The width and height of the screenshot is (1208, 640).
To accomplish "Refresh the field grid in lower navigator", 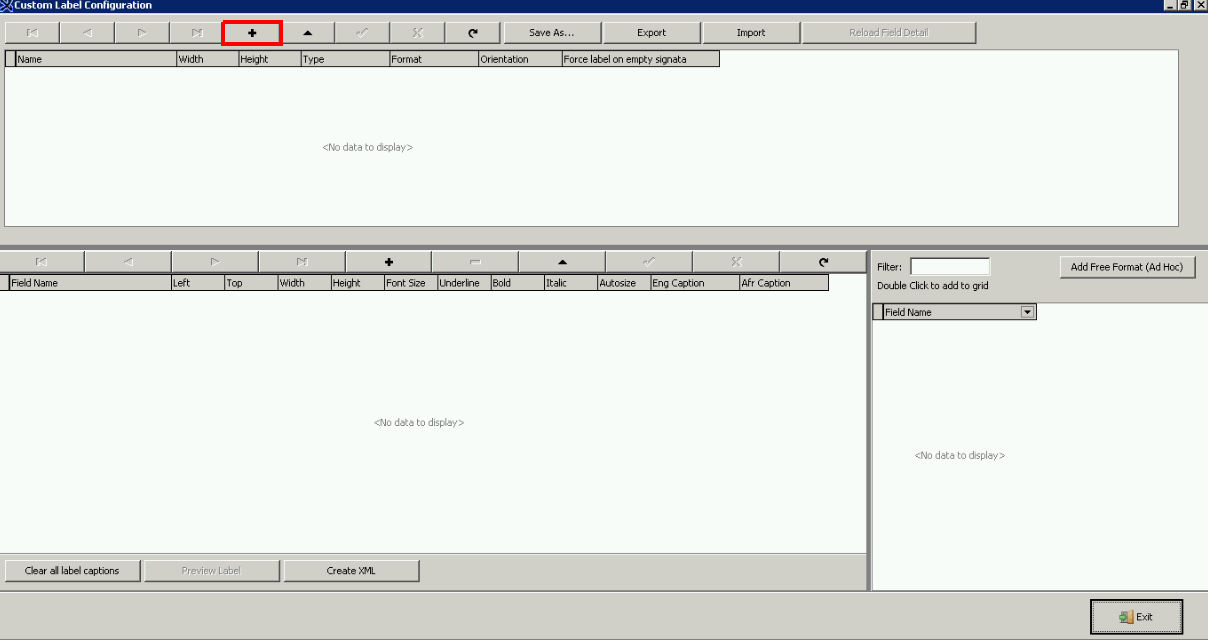I will pyautogui.click(x=823, y=262).
